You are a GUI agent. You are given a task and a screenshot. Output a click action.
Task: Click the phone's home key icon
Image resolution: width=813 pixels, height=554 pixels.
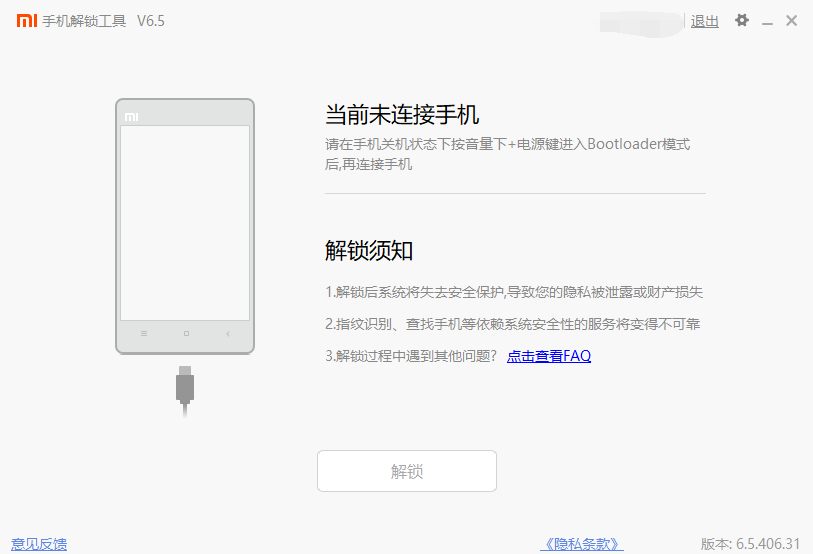coord(186,334)
